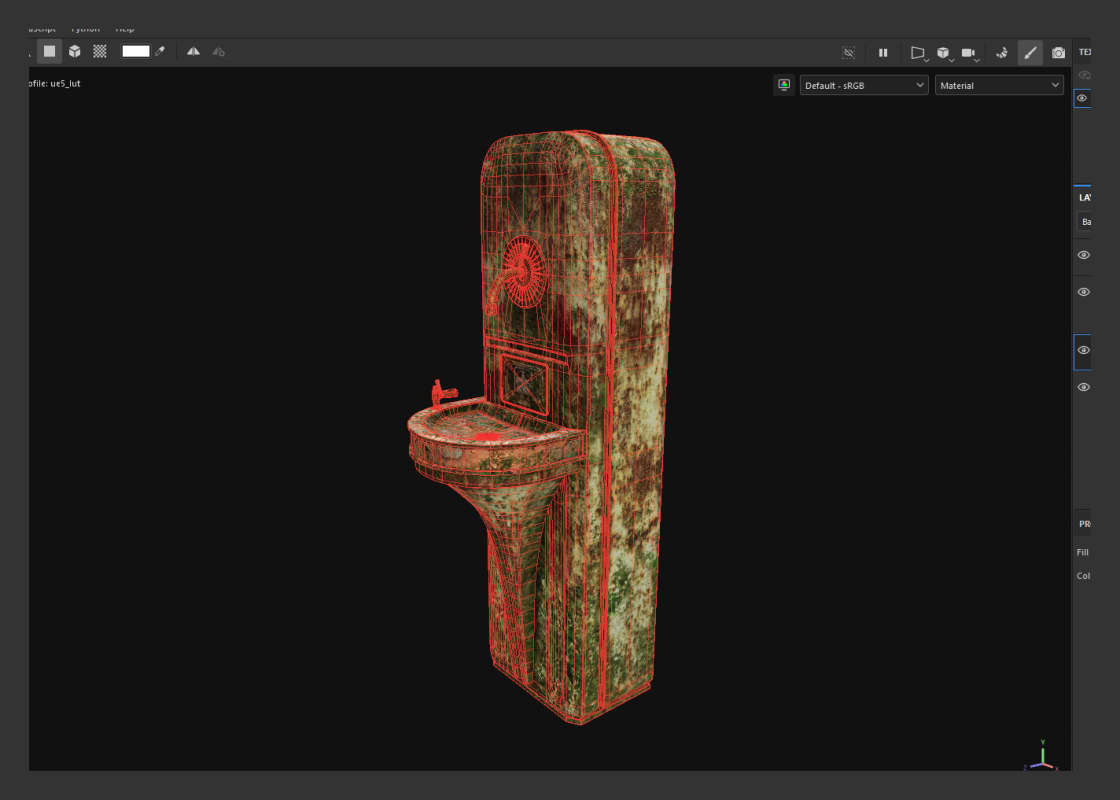The width and height of the screenshot is (1120, 800).
Task: Hide the bottom layer using its eye toggle
Action: tap(1083, 387)
